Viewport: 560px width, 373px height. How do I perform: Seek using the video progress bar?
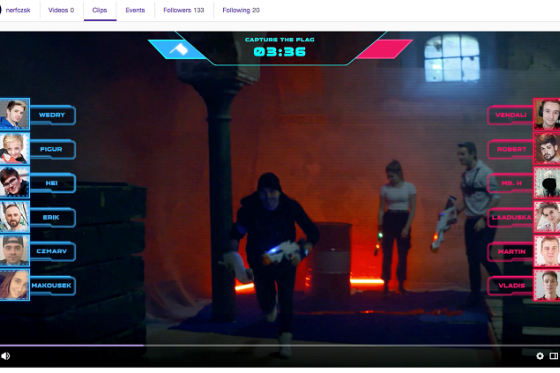point(280,345)
